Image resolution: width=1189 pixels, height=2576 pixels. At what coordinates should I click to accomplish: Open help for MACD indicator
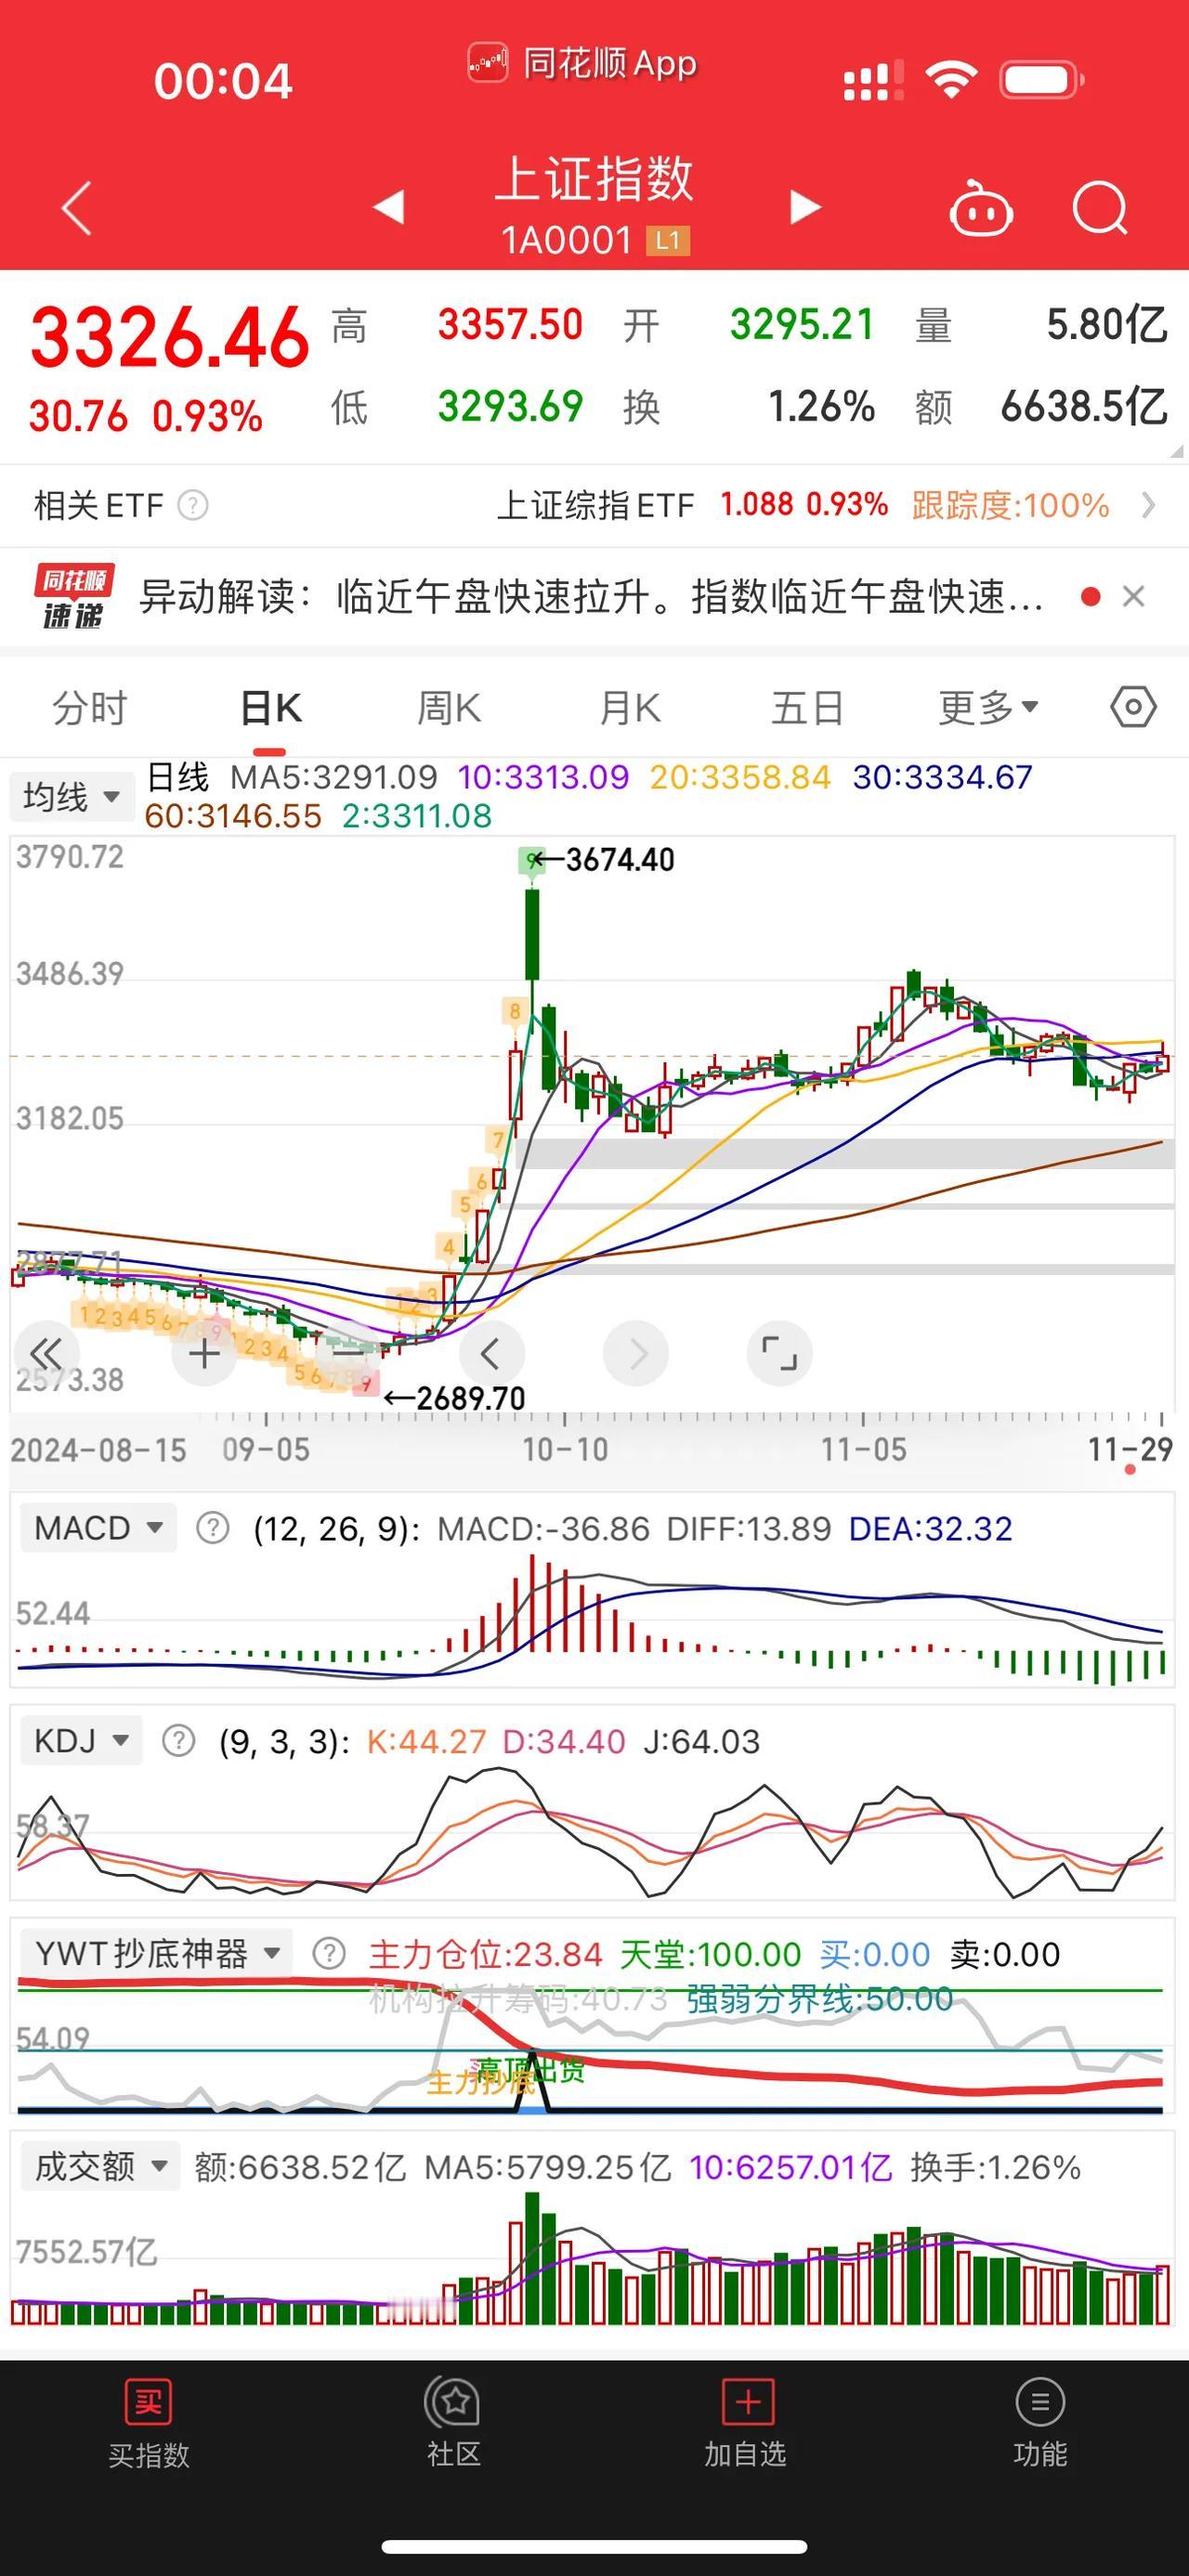click(212, 1528)
